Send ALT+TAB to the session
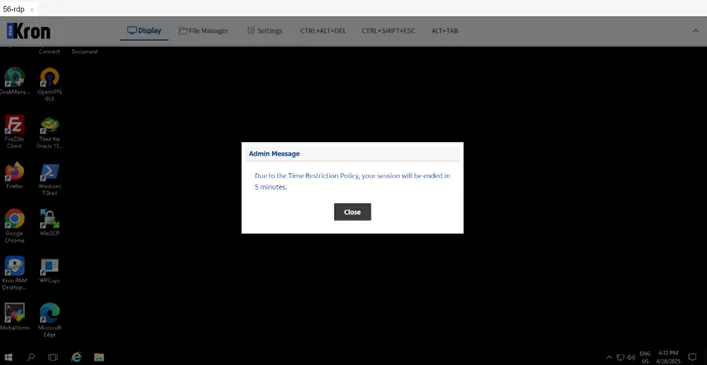The width and height of the screenshot is (707, 365). point(445,31)
